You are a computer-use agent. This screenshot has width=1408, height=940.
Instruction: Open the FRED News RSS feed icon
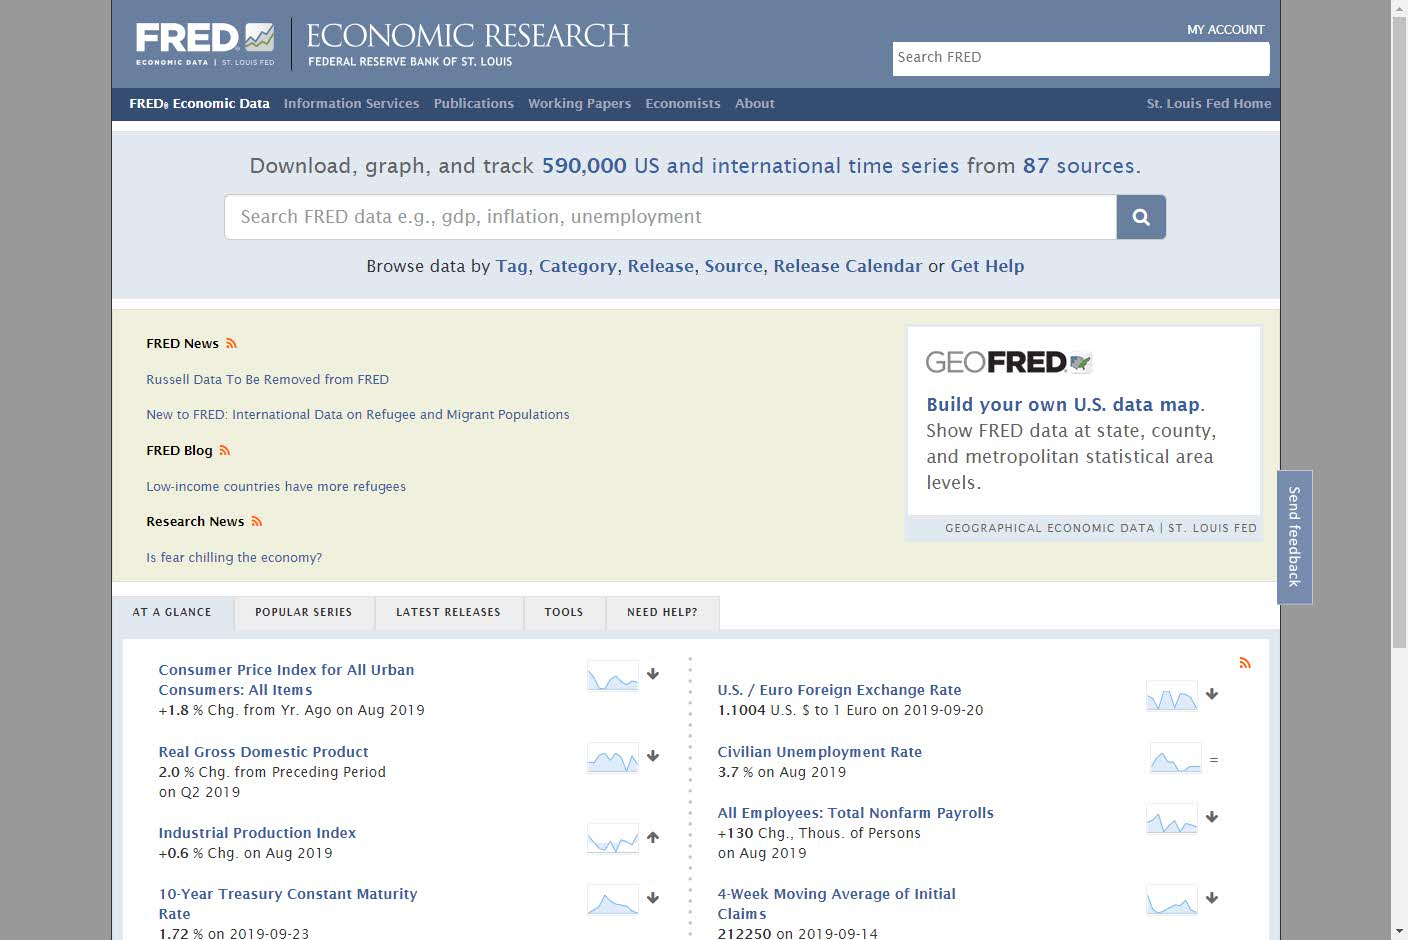231,343
